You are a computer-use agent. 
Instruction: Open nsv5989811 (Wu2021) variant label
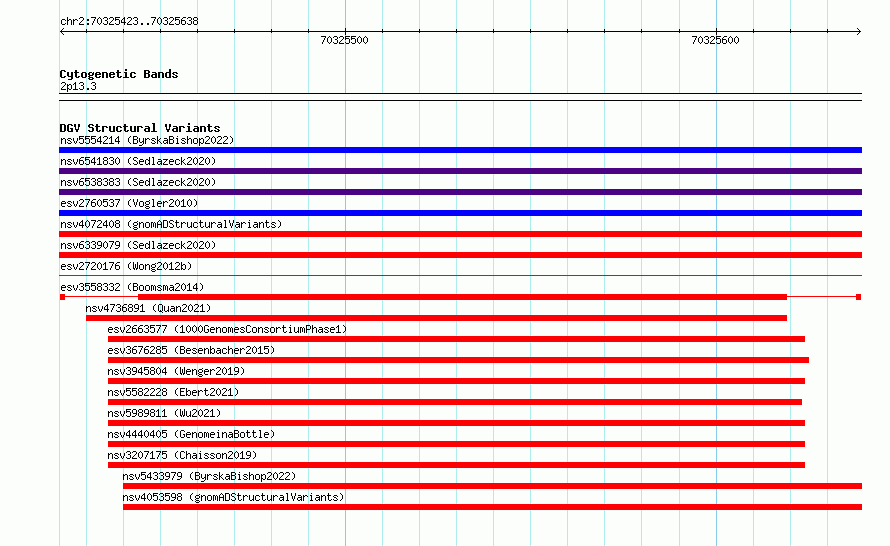164,413
